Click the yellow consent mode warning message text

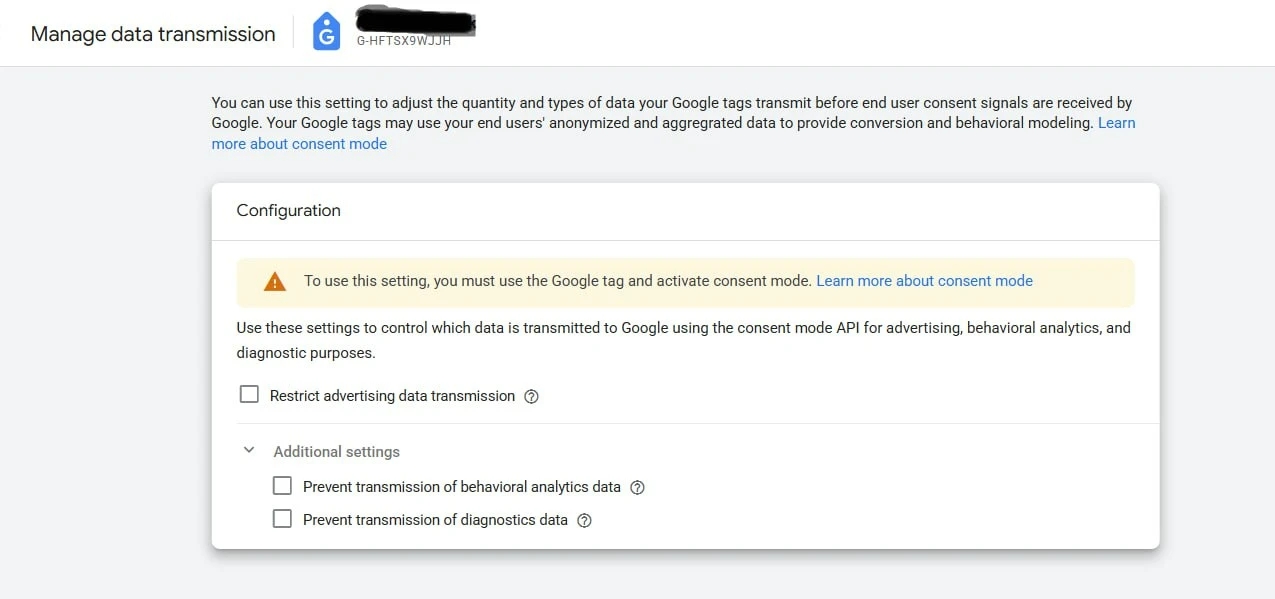point(558,281)
